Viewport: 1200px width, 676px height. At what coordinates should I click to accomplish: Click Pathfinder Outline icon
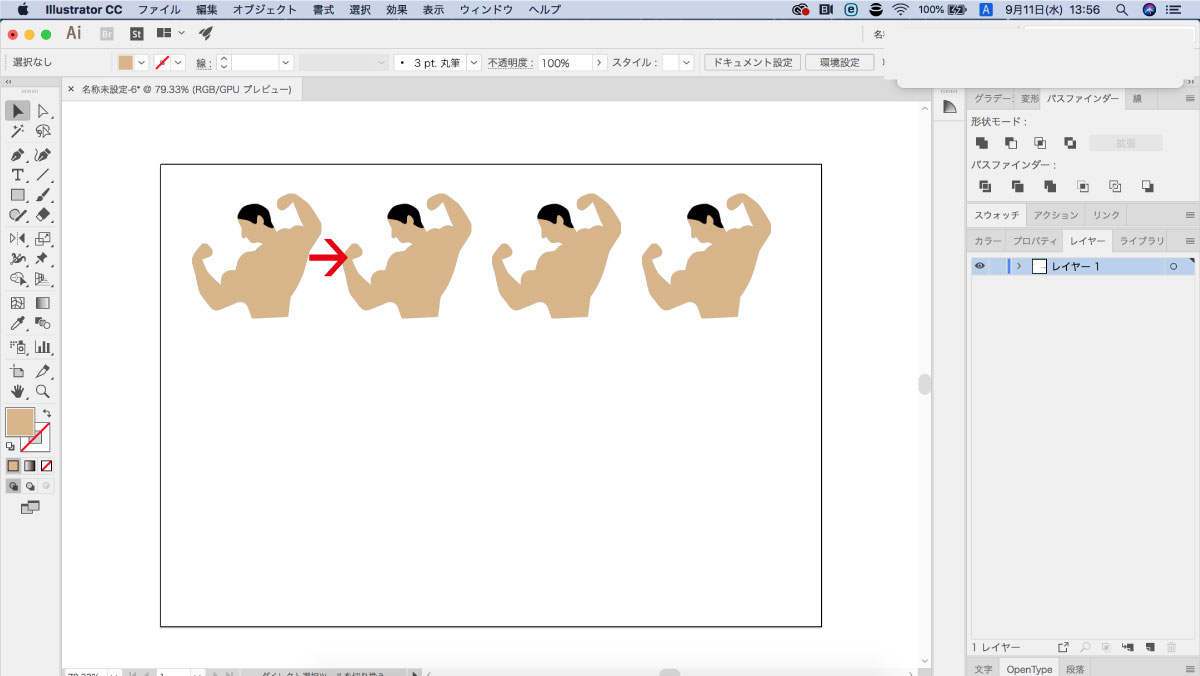click(x=1116, y=186)
